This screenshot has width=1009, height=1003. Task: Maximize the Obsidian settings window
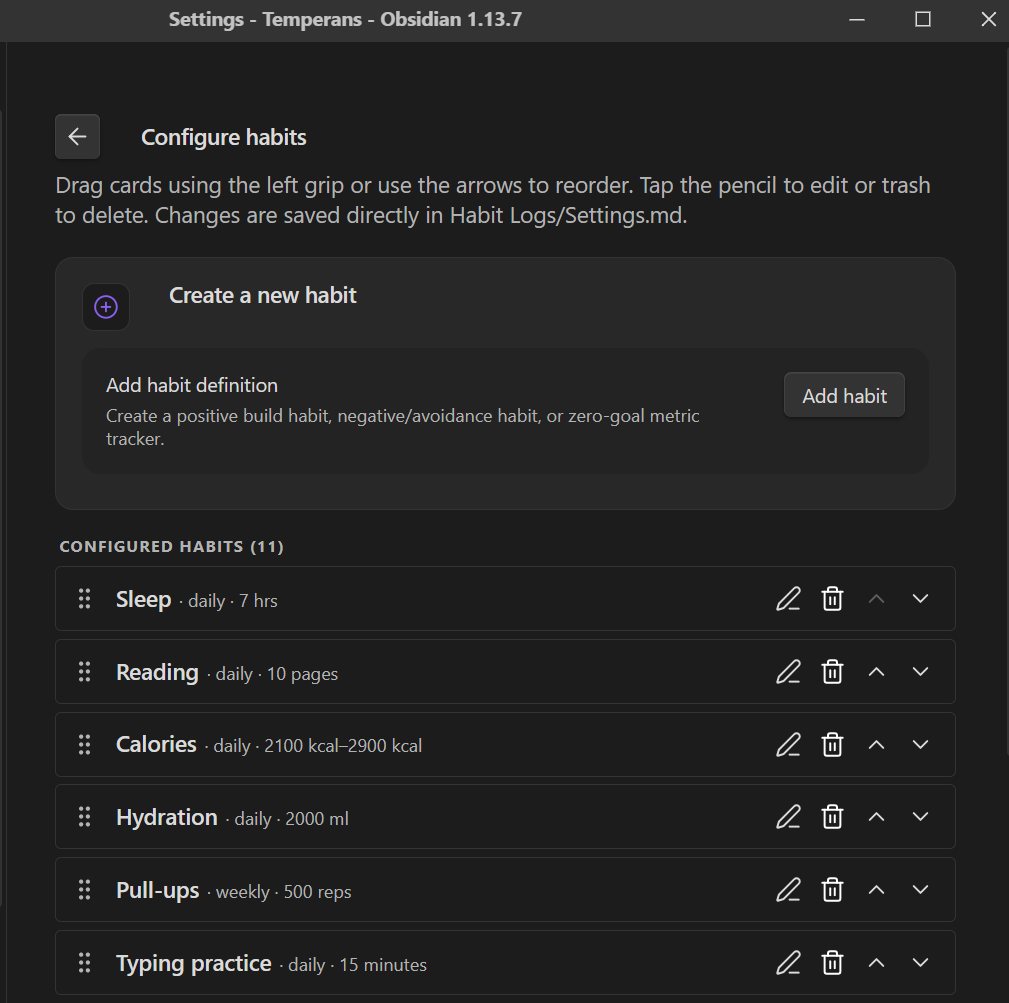tap(923, 20)
